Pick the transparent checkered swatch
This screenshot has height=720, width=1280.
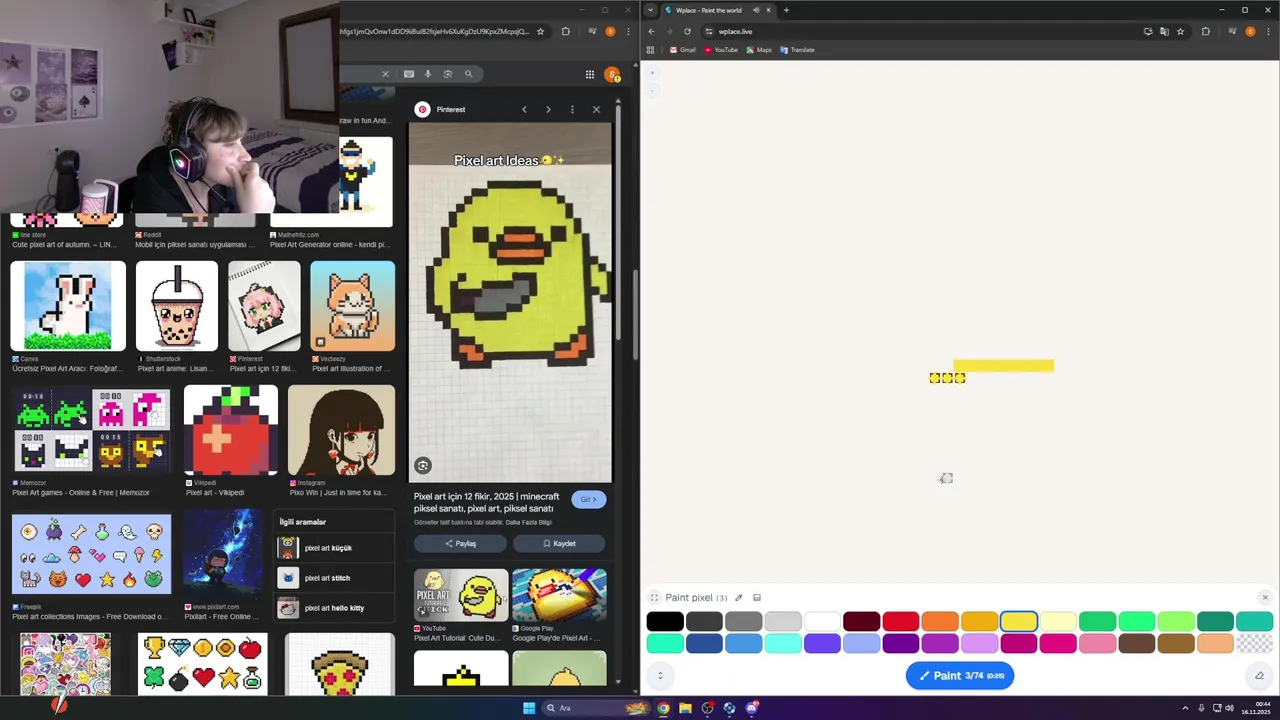(1255, 643)
